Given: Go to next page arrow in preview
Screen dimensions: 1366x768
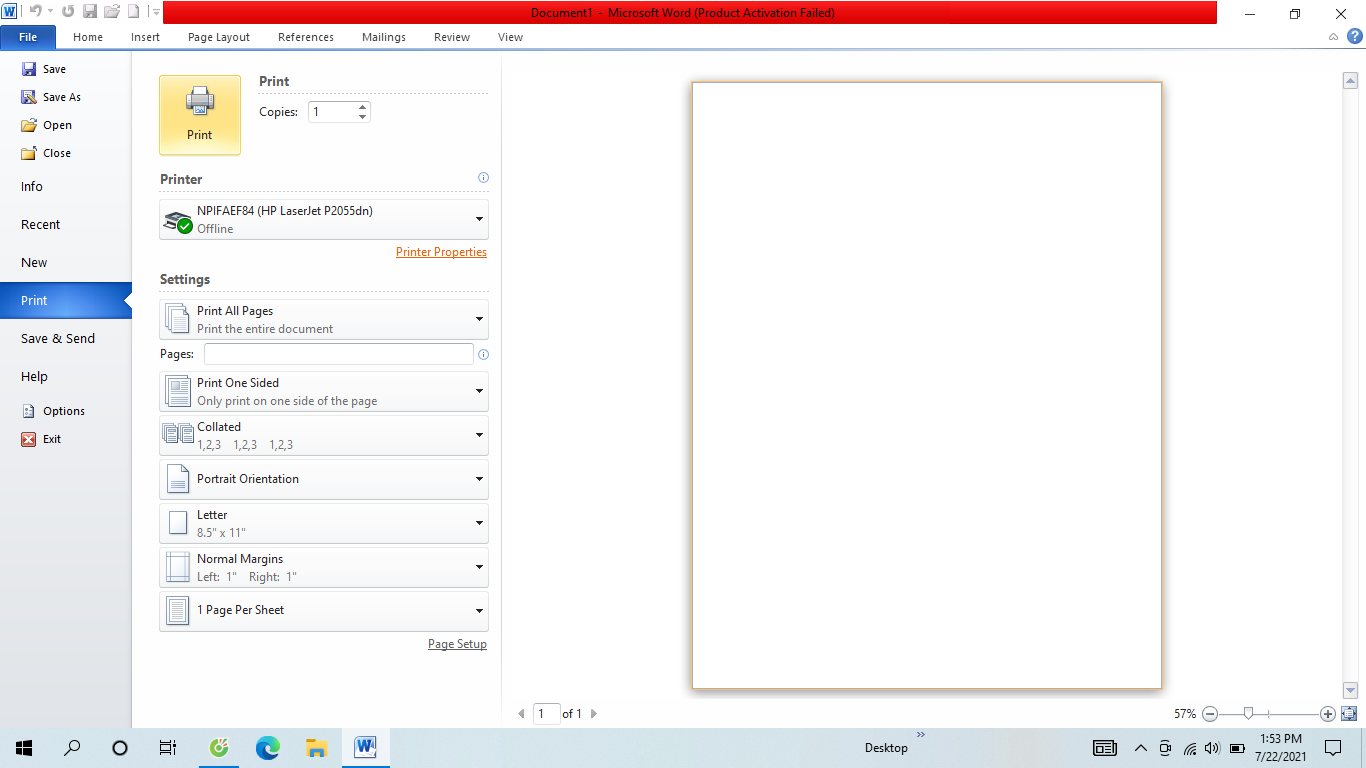Looking at the screenshot, I should tap(594, 714).
